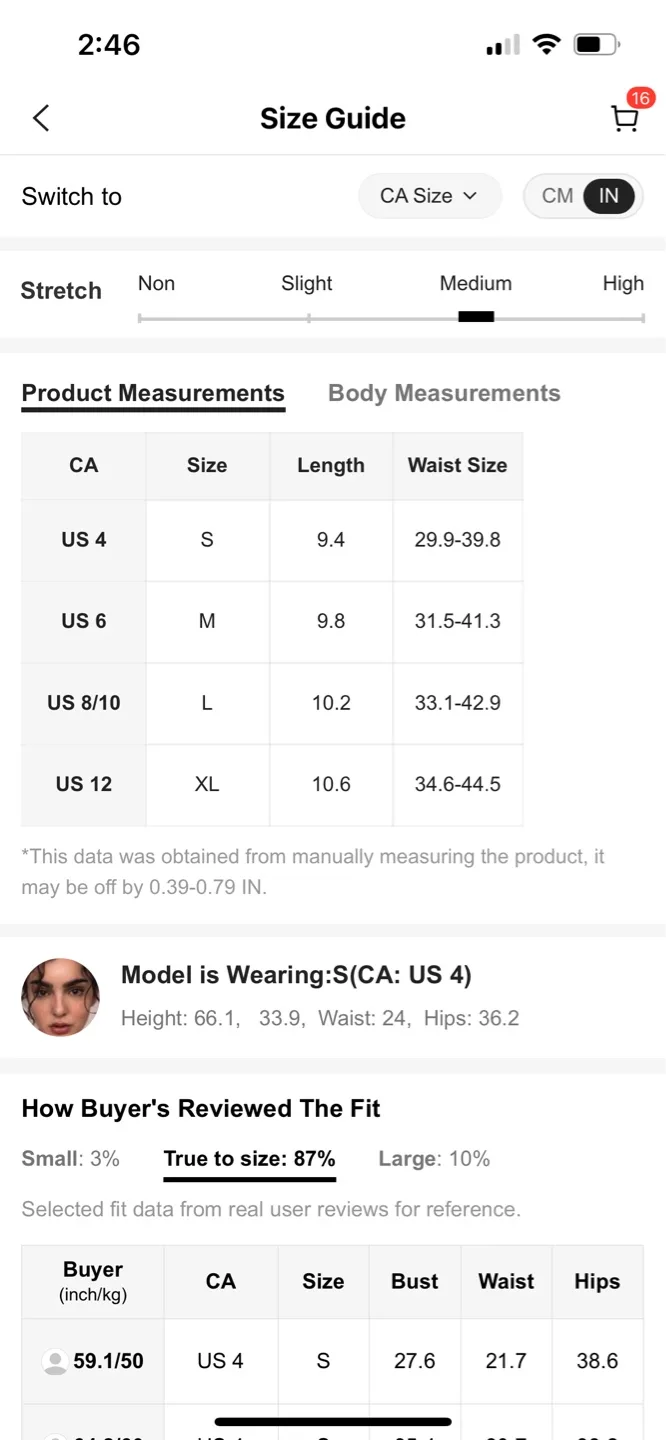Viewport: 666px width, 1440px height.
Task: Tap the back arrow icon
Action: click(41, 118)
